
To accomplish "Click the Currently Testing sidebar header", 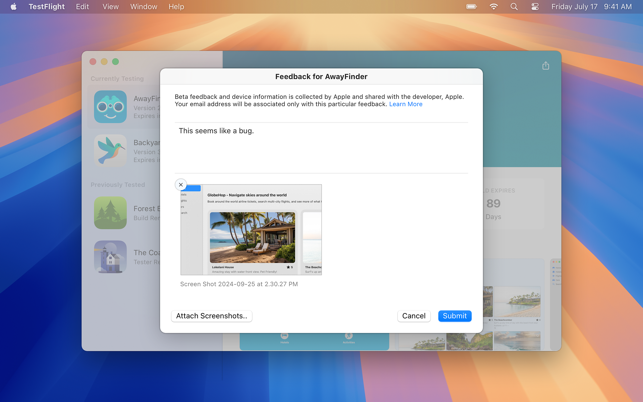I will point(117,78).
